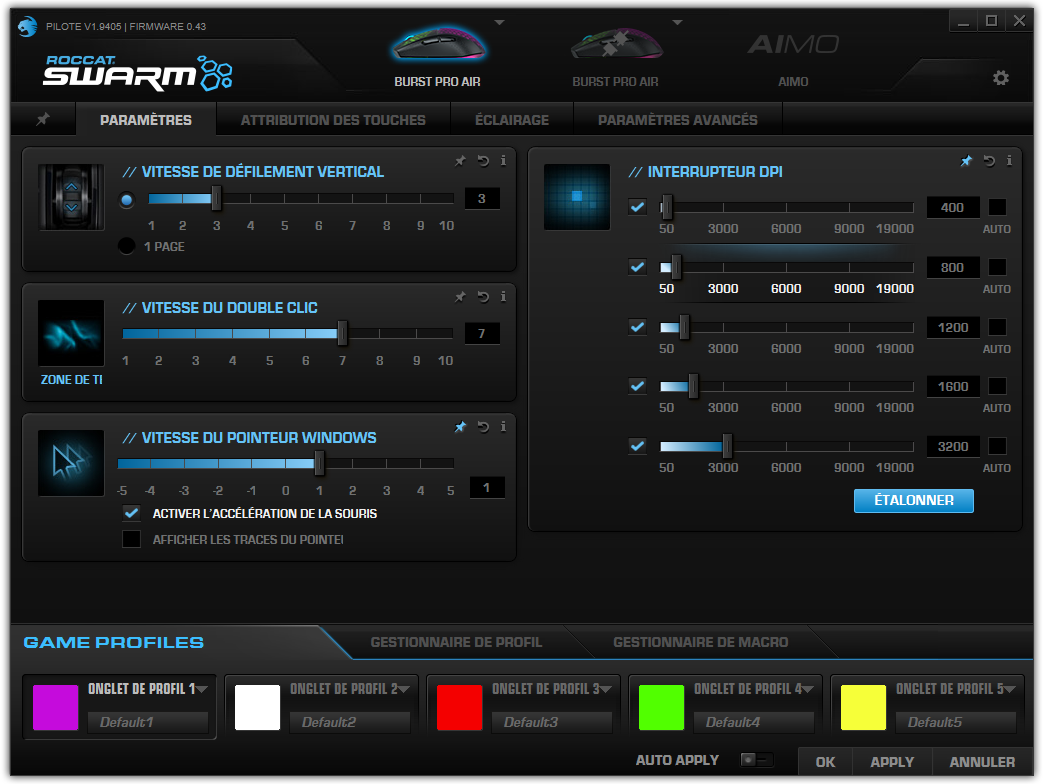This screenshot has width=1044, height=784.
Task: Enable Afficher les traces du pointeur
Action: [131, 539]
